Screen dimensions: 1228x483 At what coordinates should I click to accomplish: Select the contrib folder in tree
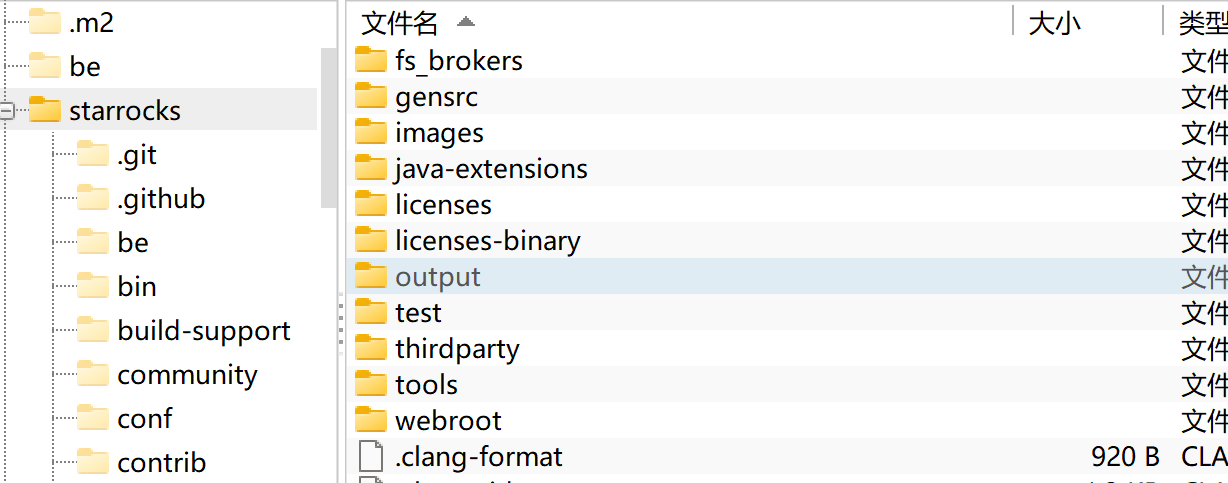162,463
